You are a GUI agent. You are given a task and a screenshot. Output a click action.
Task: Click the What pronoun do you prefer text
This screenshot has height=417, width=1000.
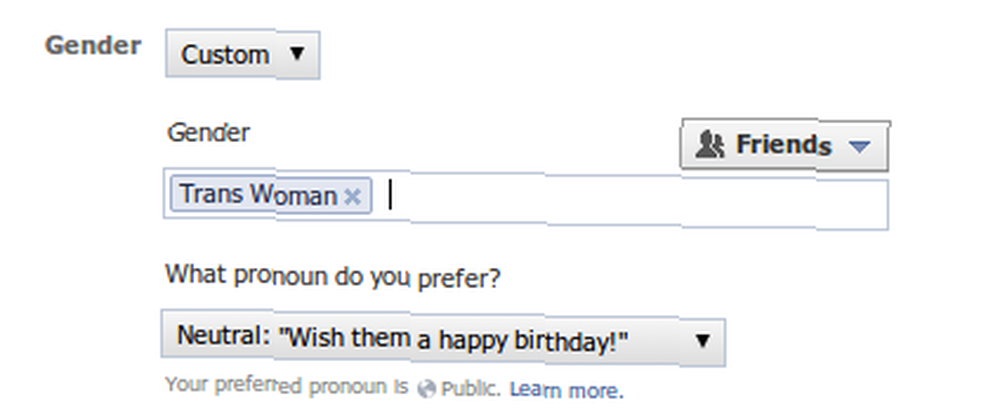[333, 277]
